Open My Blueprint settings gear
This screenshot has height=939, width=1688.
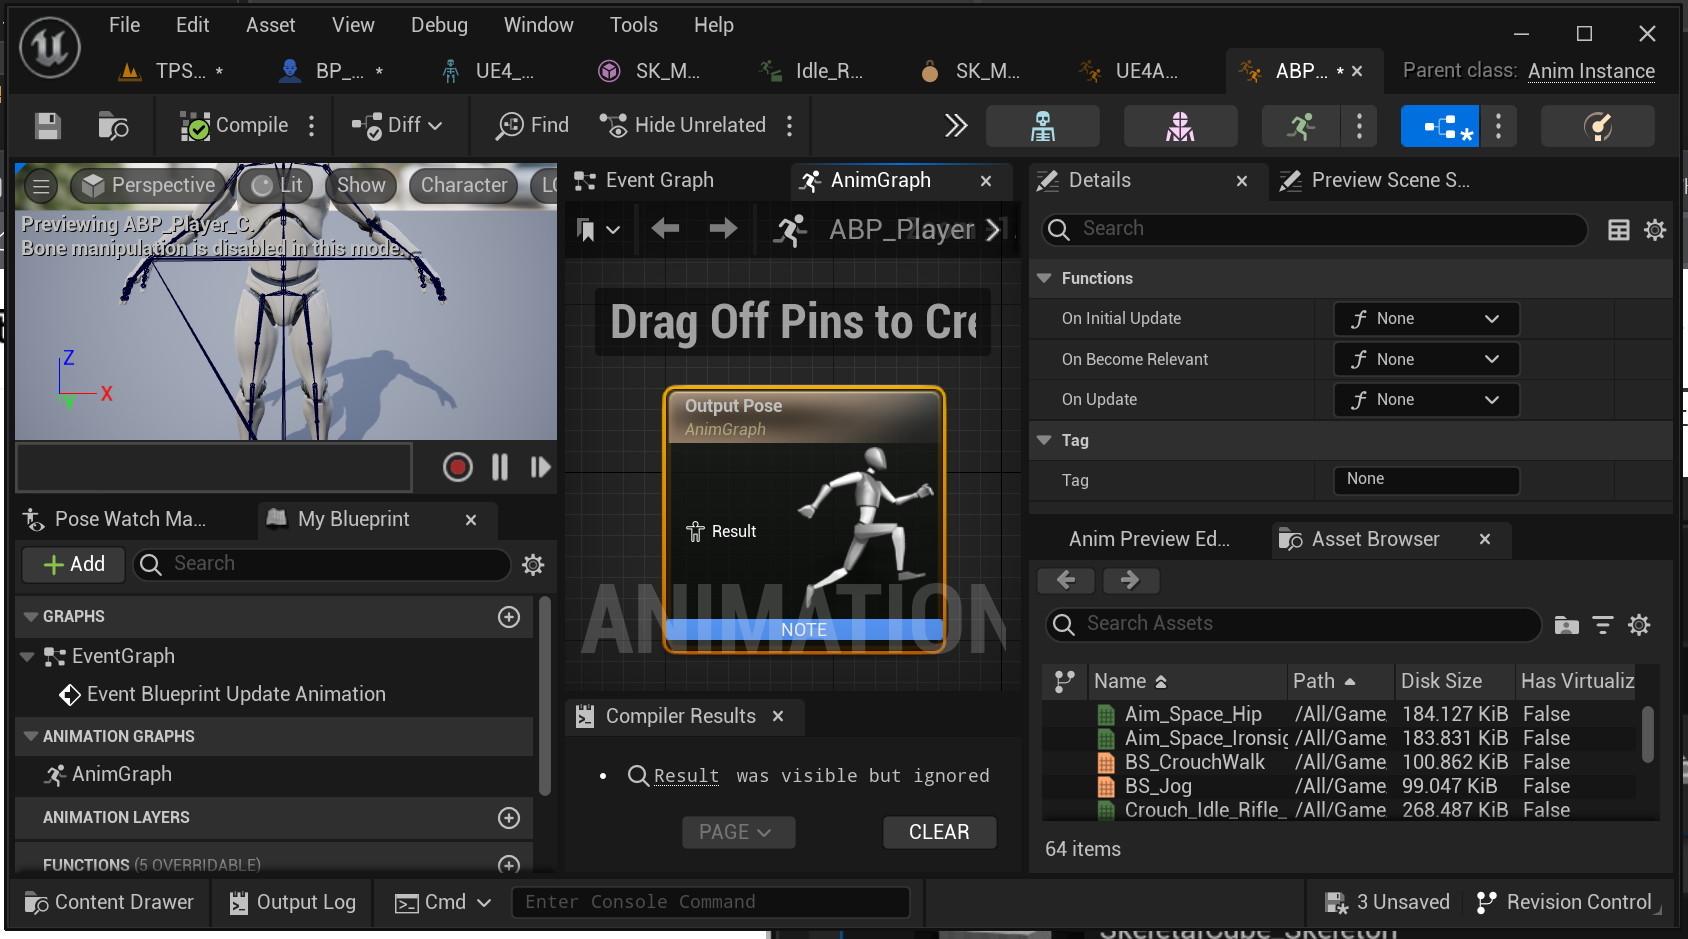click(533, 565)
